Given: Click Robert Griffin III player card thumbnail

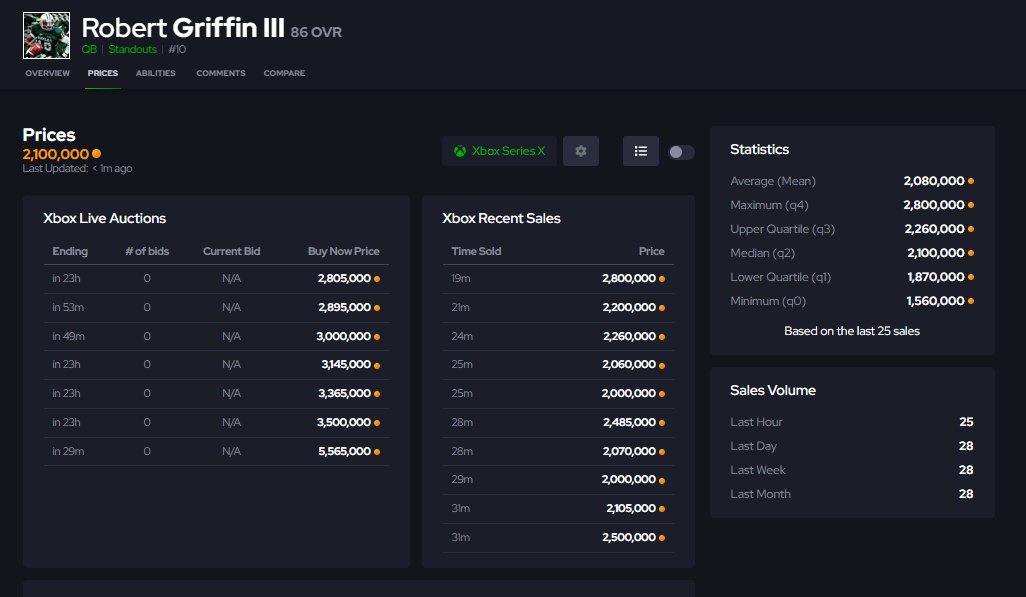Looking at the screenshot, I should point(46,35).
